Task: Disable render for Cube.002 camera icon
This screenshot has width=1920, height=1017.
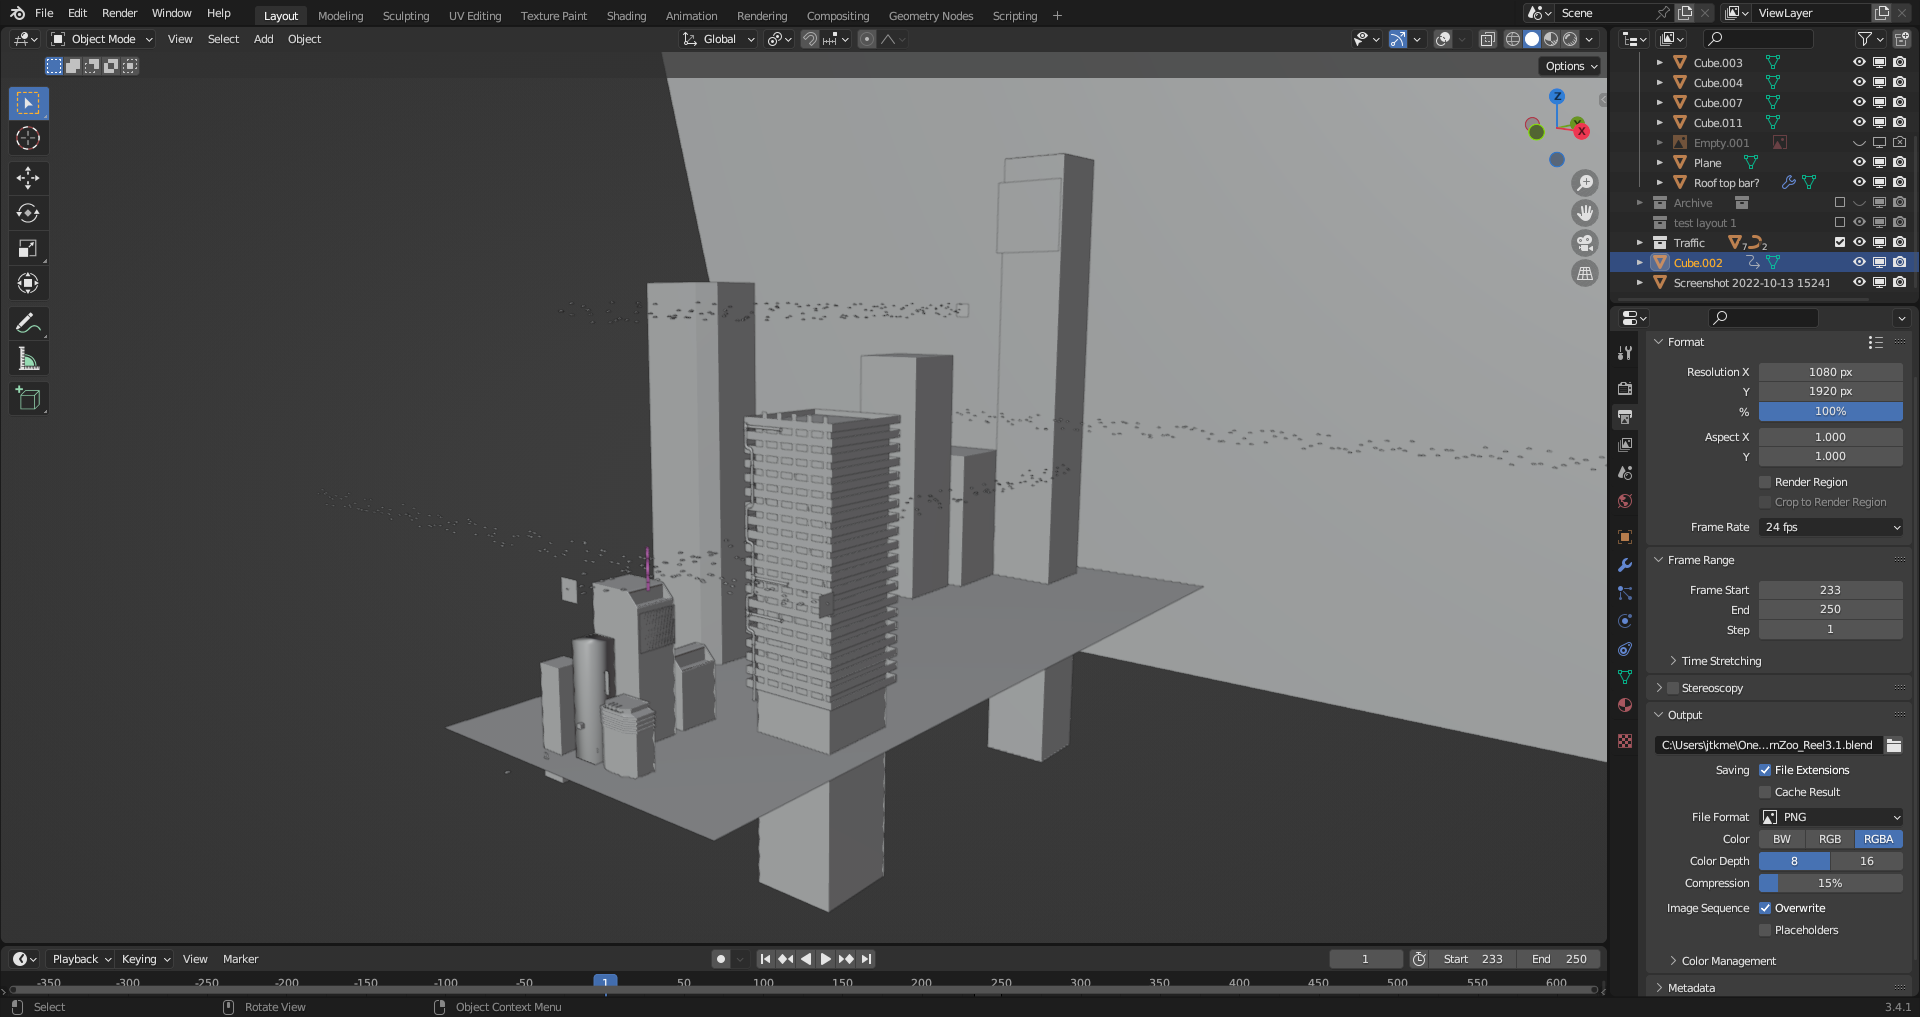Action: point(1899,262)
